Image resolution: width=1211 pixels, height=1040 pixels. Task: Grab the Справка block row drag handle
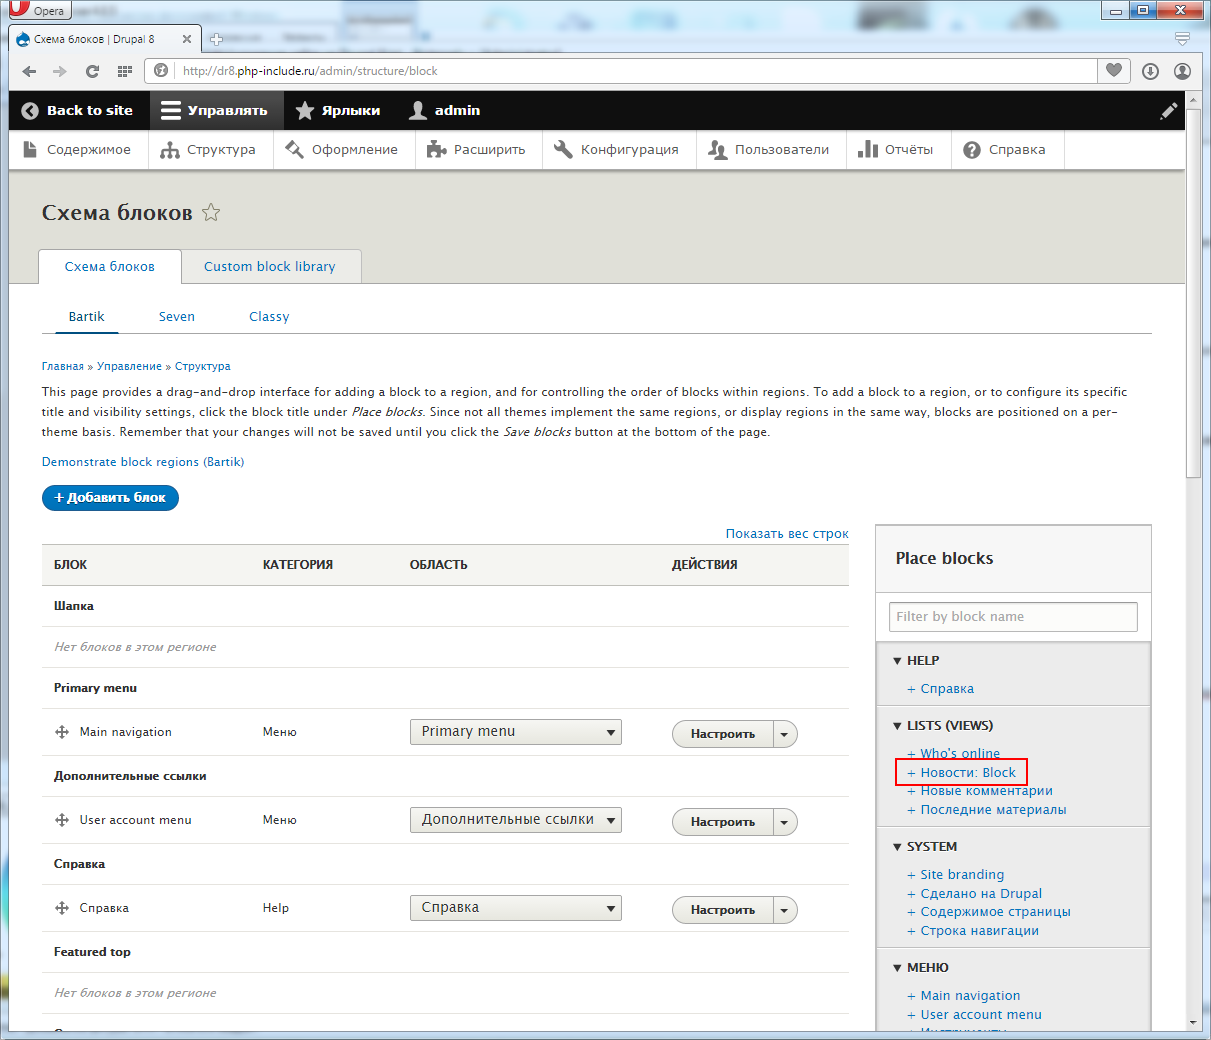[62, 908]
